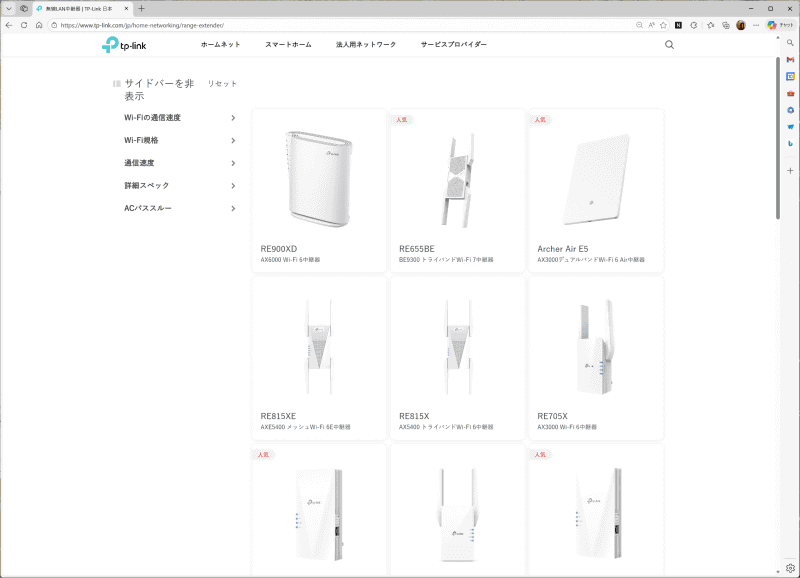Switch to the スマートホーム menu item
Viewport: 800px width, 578px height.
pyautogui.click(x=287, y=44)
